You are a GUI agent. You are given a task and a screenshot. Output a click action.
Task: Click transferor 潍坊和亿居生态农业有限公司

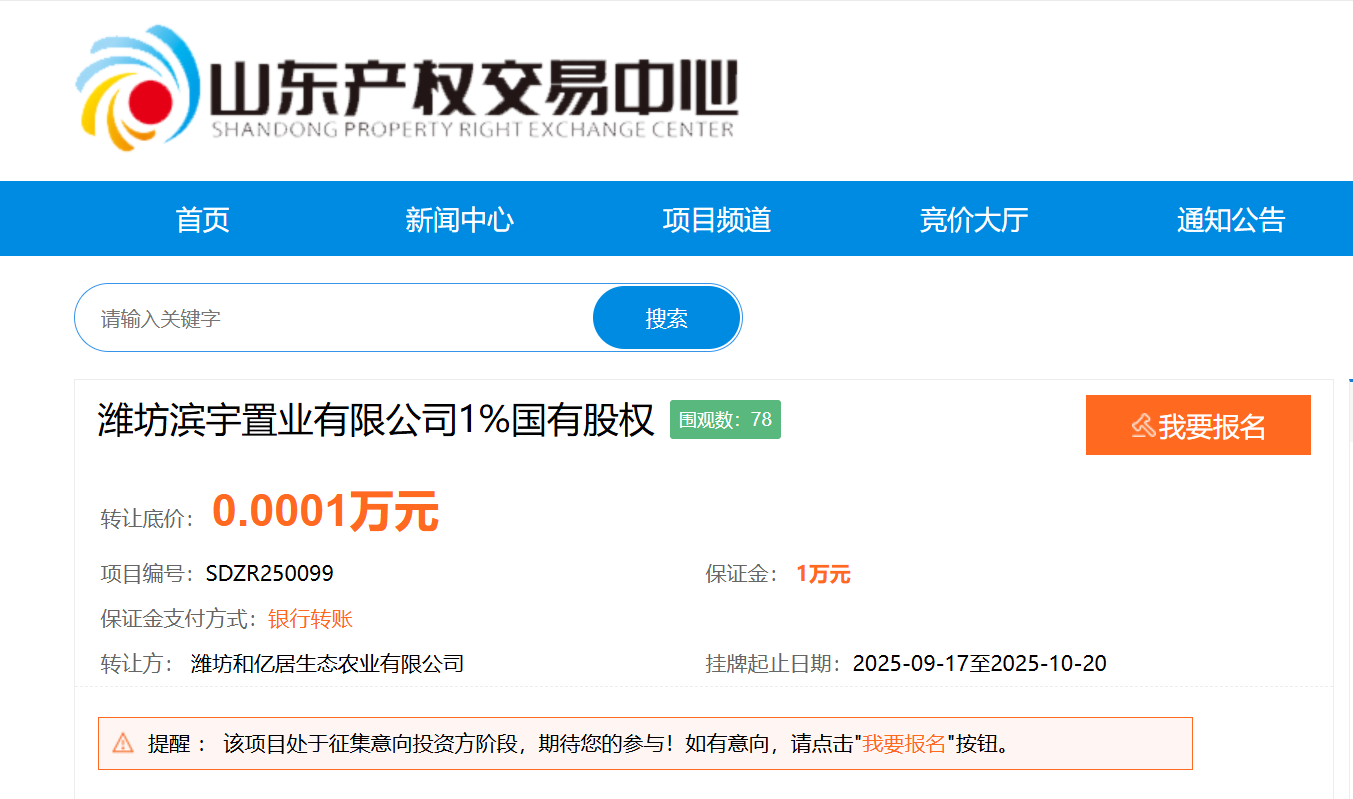click(x=327, y=663)
